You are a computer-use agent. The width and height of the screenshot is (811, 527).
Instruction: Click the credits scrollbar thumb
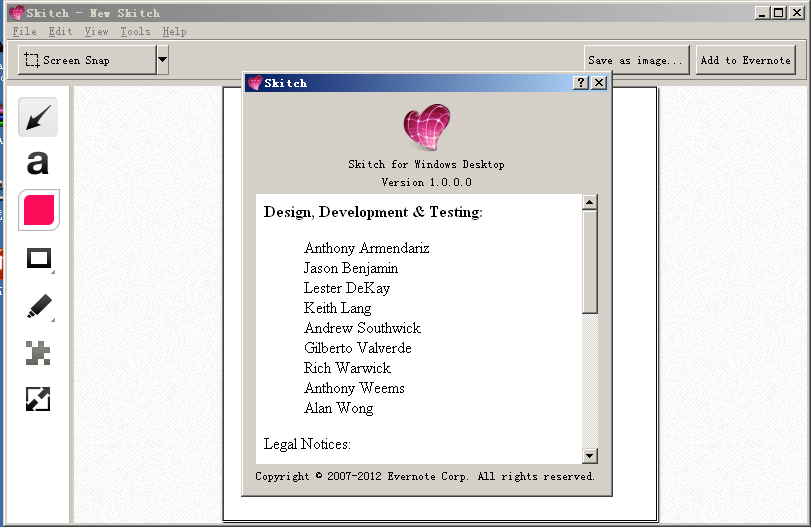590,262
